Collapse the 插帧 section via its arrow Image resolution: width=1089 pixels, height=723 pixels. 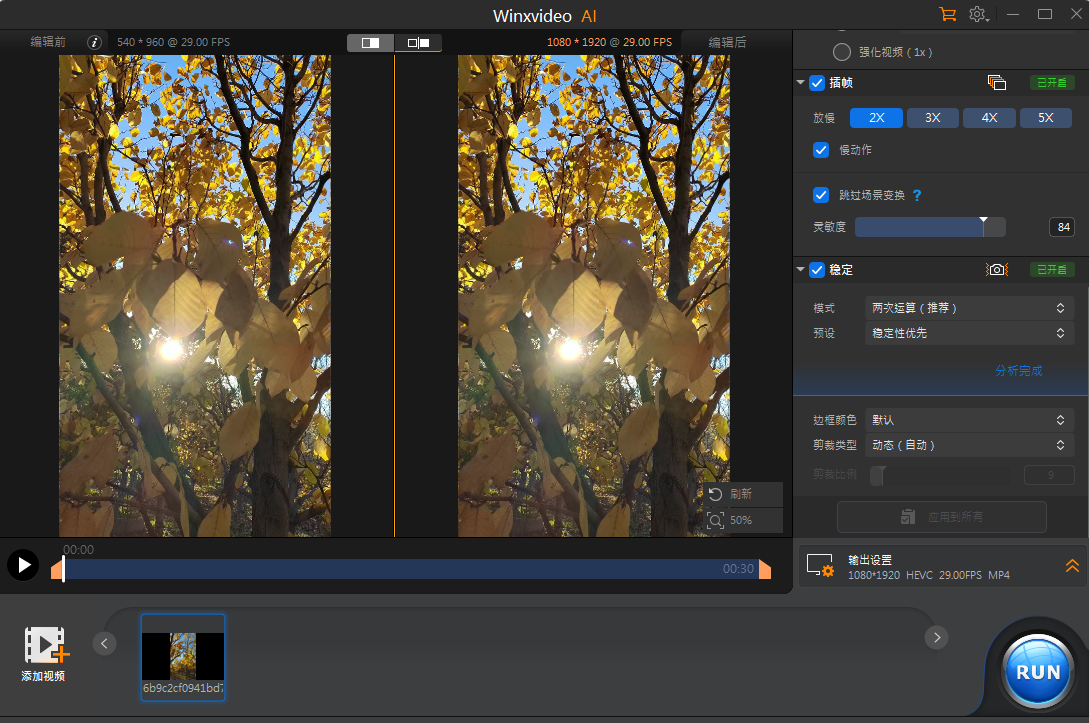coord(800,83)
